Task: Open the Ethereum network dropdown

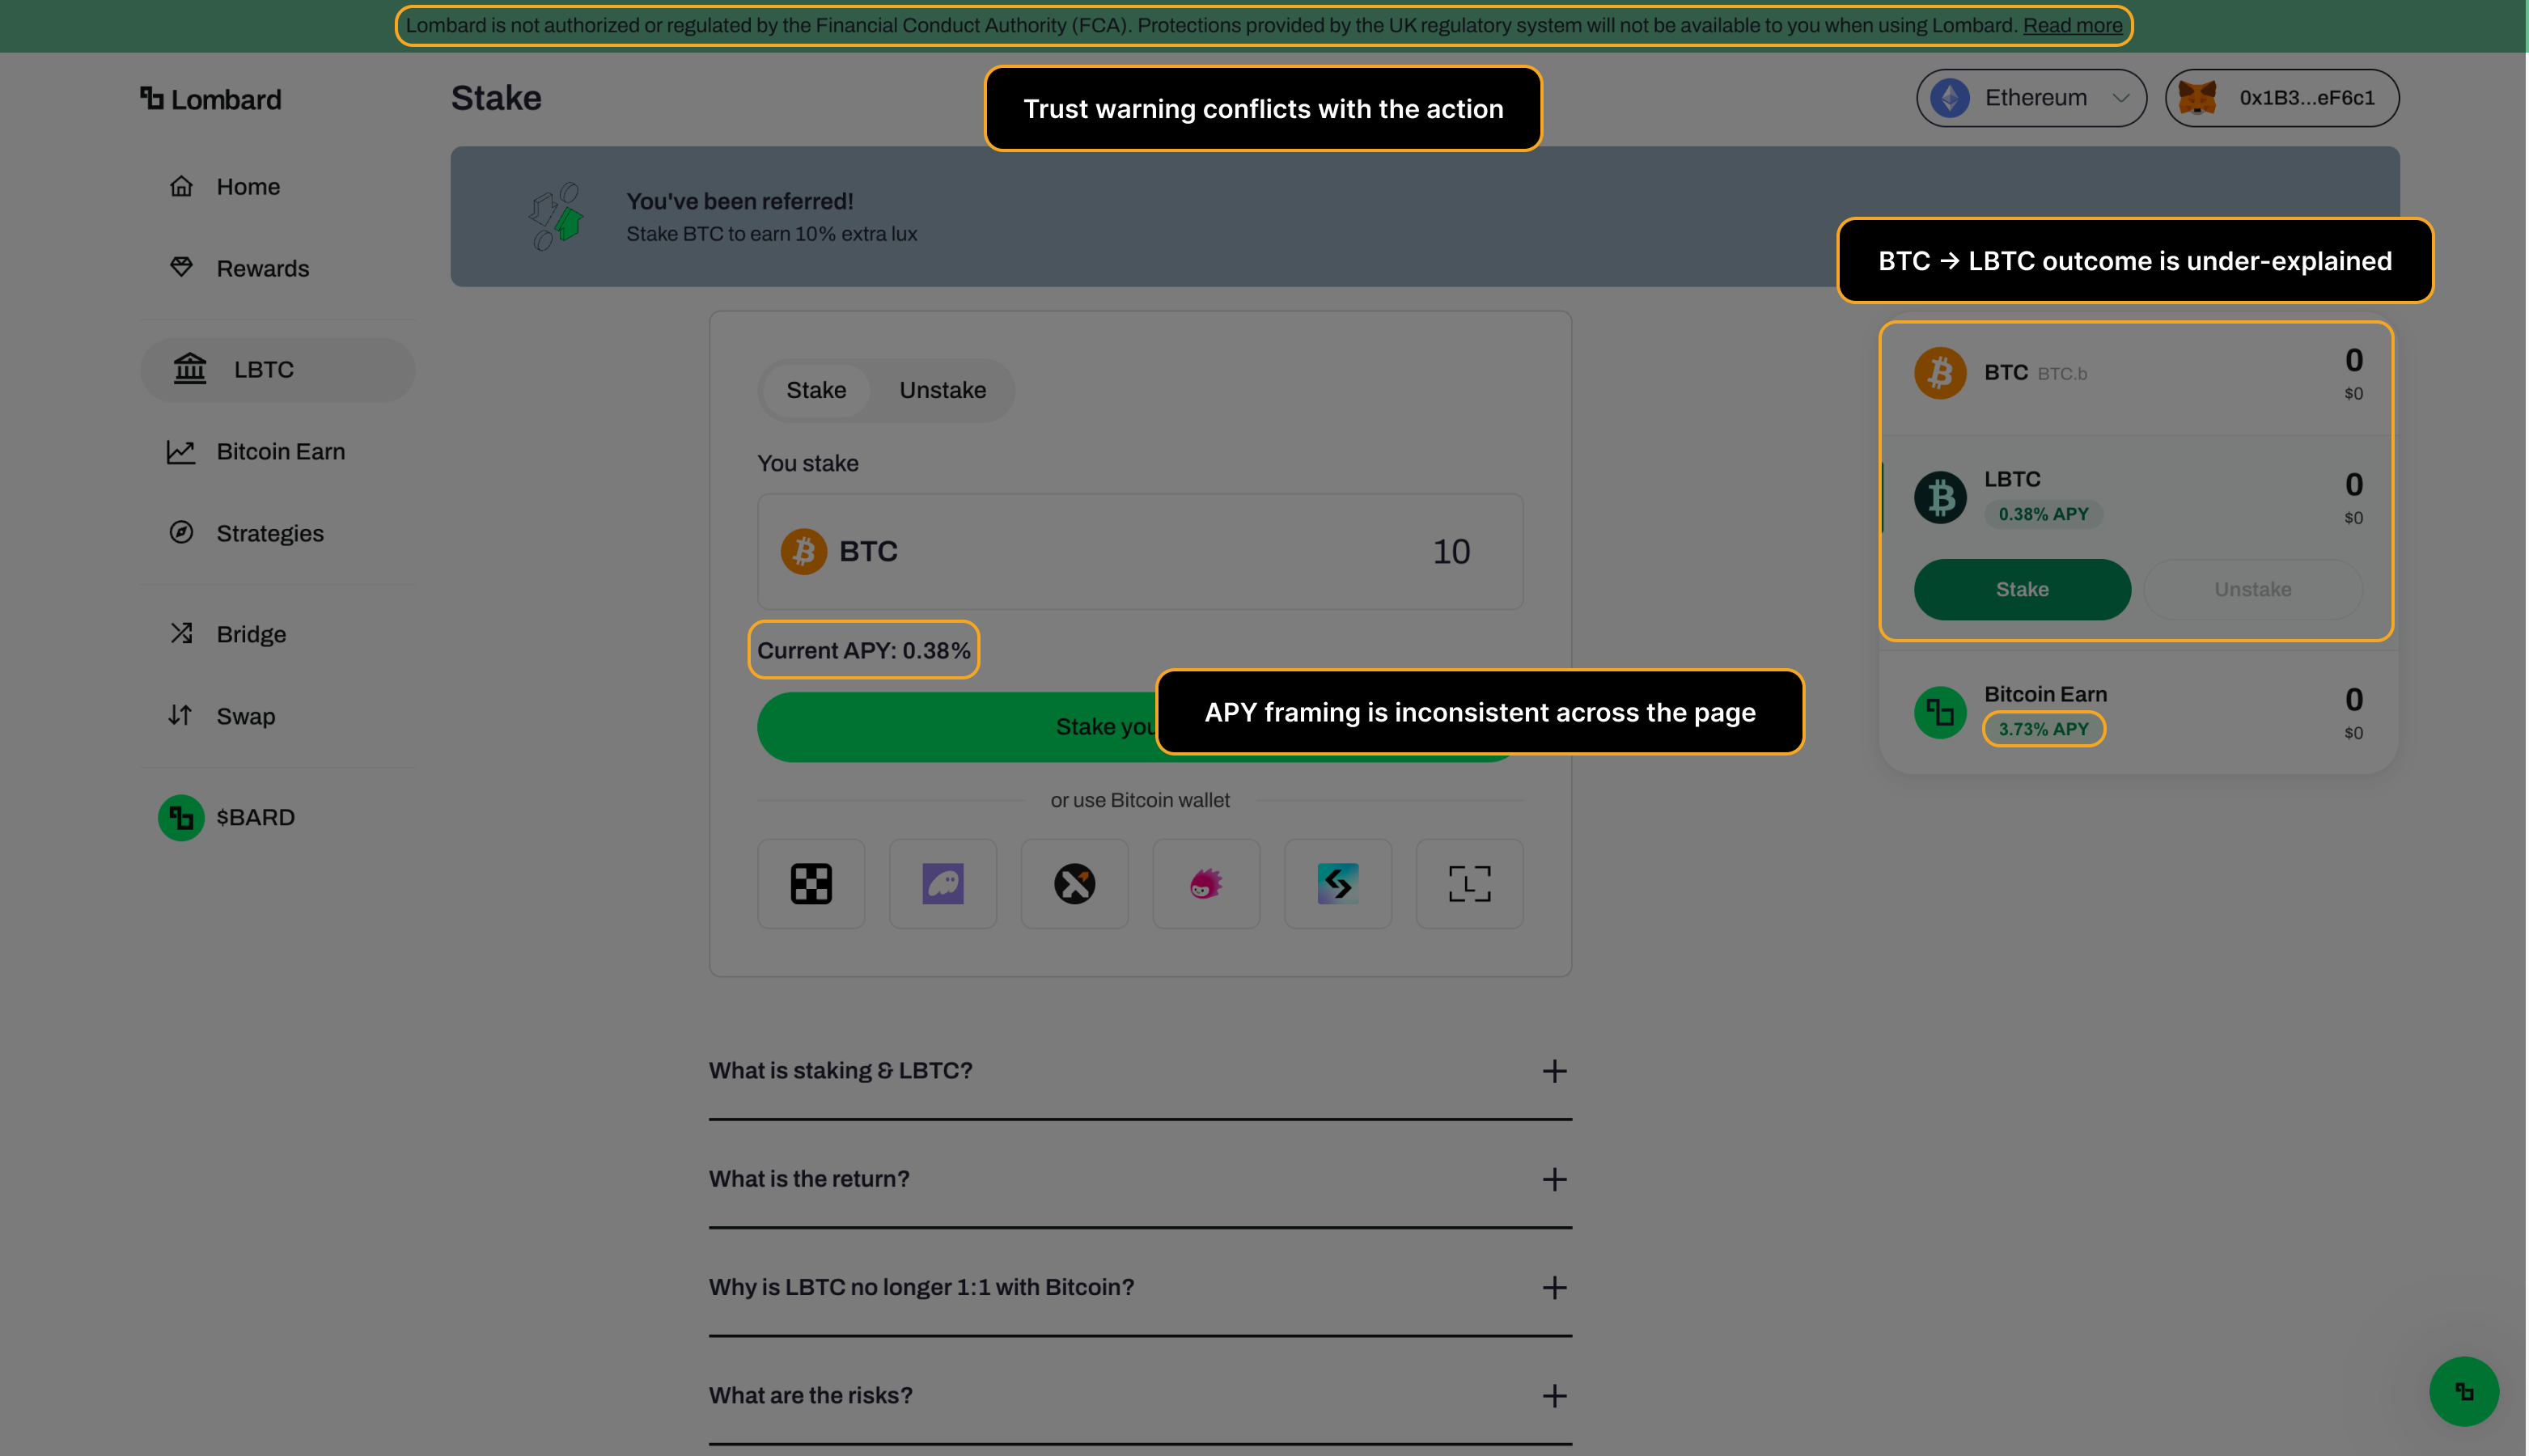Action: (x=2031, y=98)
